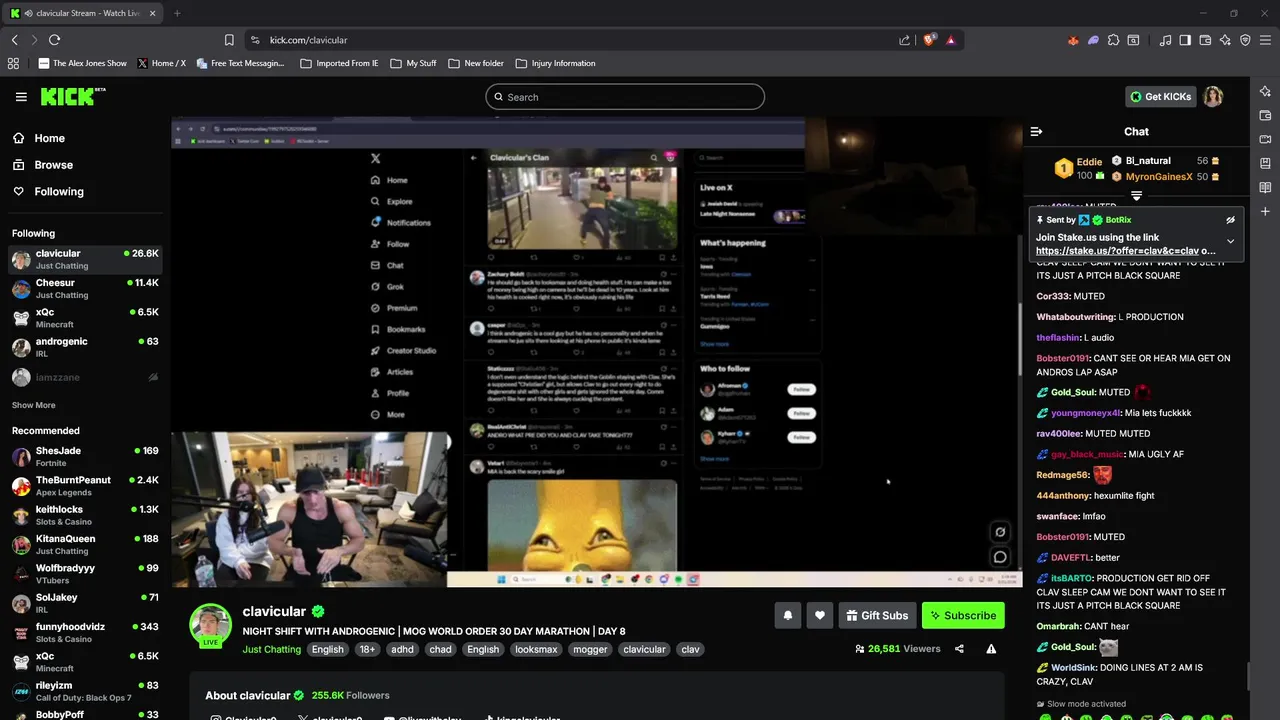This screenshot has width=1280, height=720.
Task: Open the My Stuff bookmarks folder
Action: coord(413,63)
